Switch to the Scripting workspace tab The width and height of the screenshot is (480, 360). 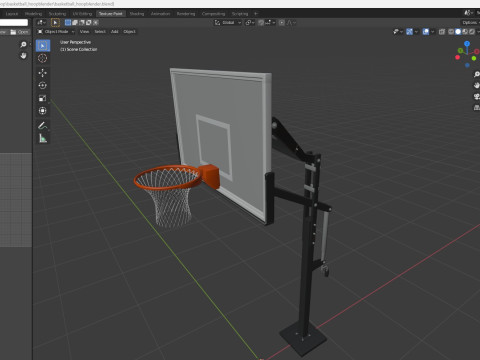pos(240,14)
